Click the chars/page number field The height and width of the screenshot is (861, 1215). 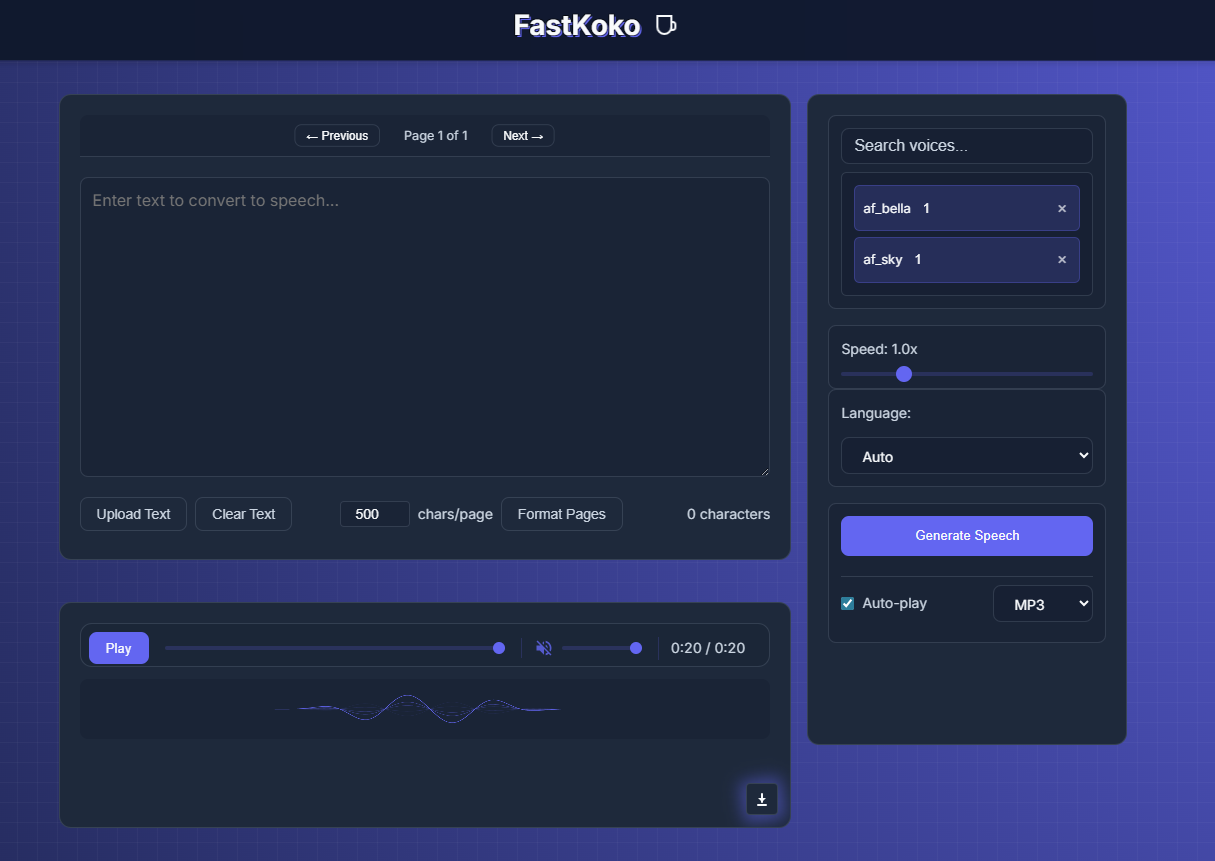(375, 514)
